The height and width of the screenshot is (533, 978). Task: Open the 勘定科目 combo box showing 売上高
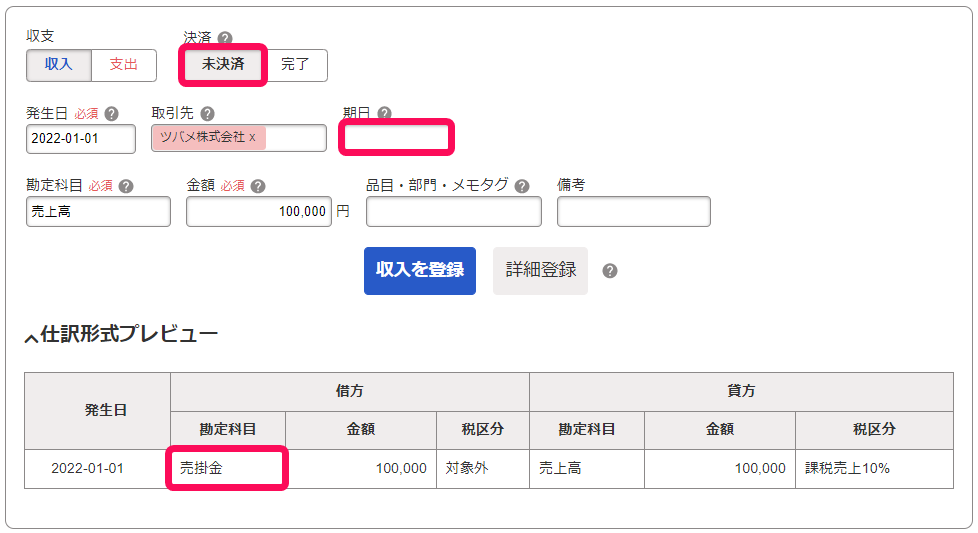tap(98, 212)
